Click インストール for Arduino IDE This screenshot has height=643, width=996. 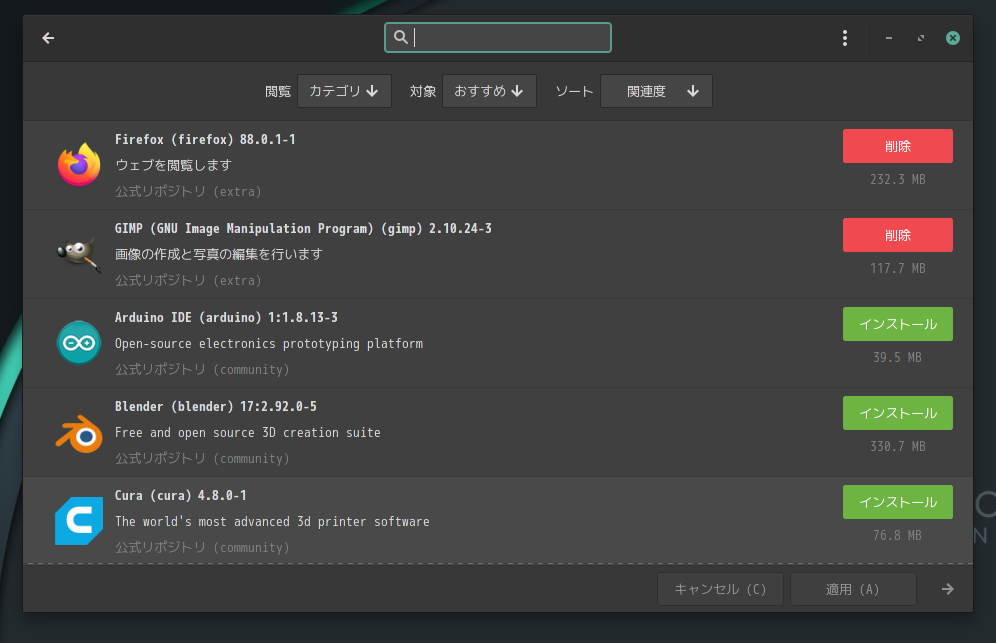pyautogui.click(x=898, y=324)
